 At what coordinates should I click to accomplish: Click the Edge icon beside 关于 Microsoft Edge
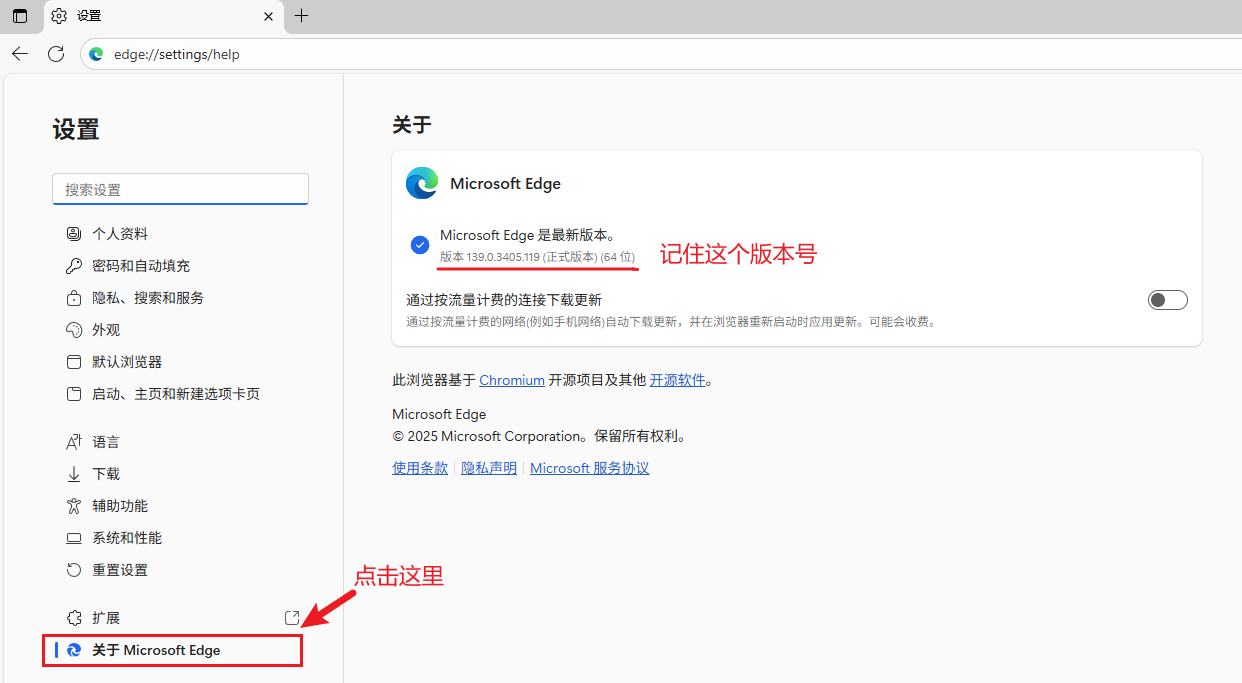point(73,650)
